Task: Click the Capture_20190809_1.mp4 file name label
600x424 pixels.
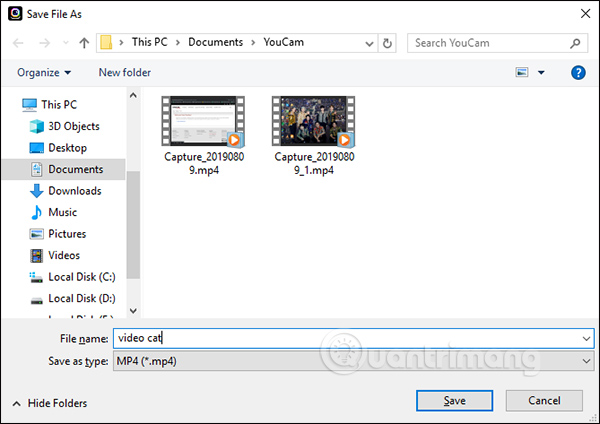Action: [x=314, y=163]
